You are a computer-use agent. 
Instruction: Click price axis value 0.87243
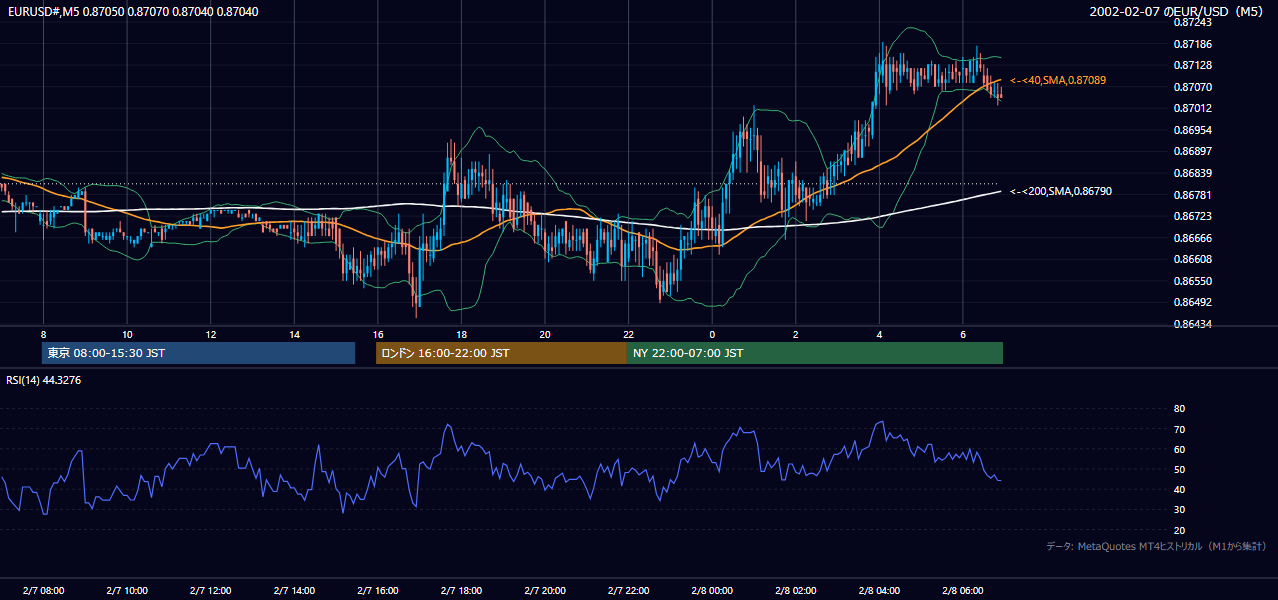[x=1192, y=23]
